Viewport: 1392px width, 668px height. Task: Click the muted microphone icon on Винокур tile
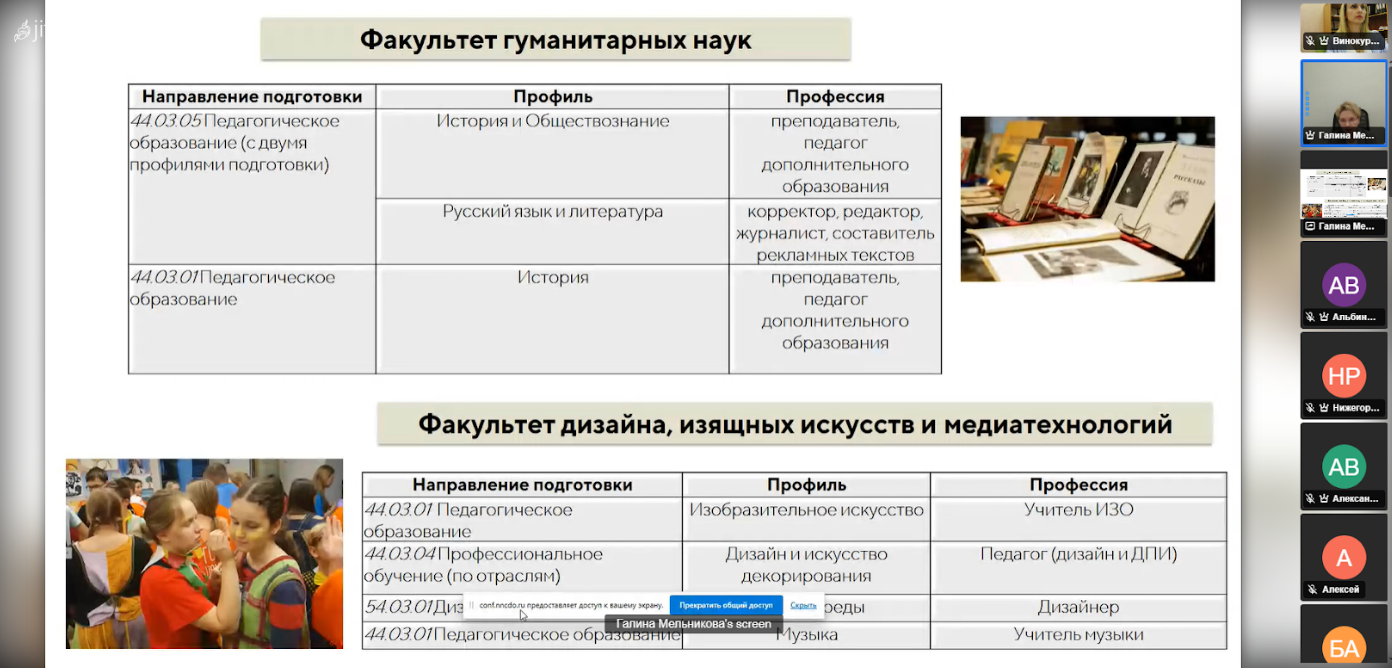click(x=1310, y=42)
